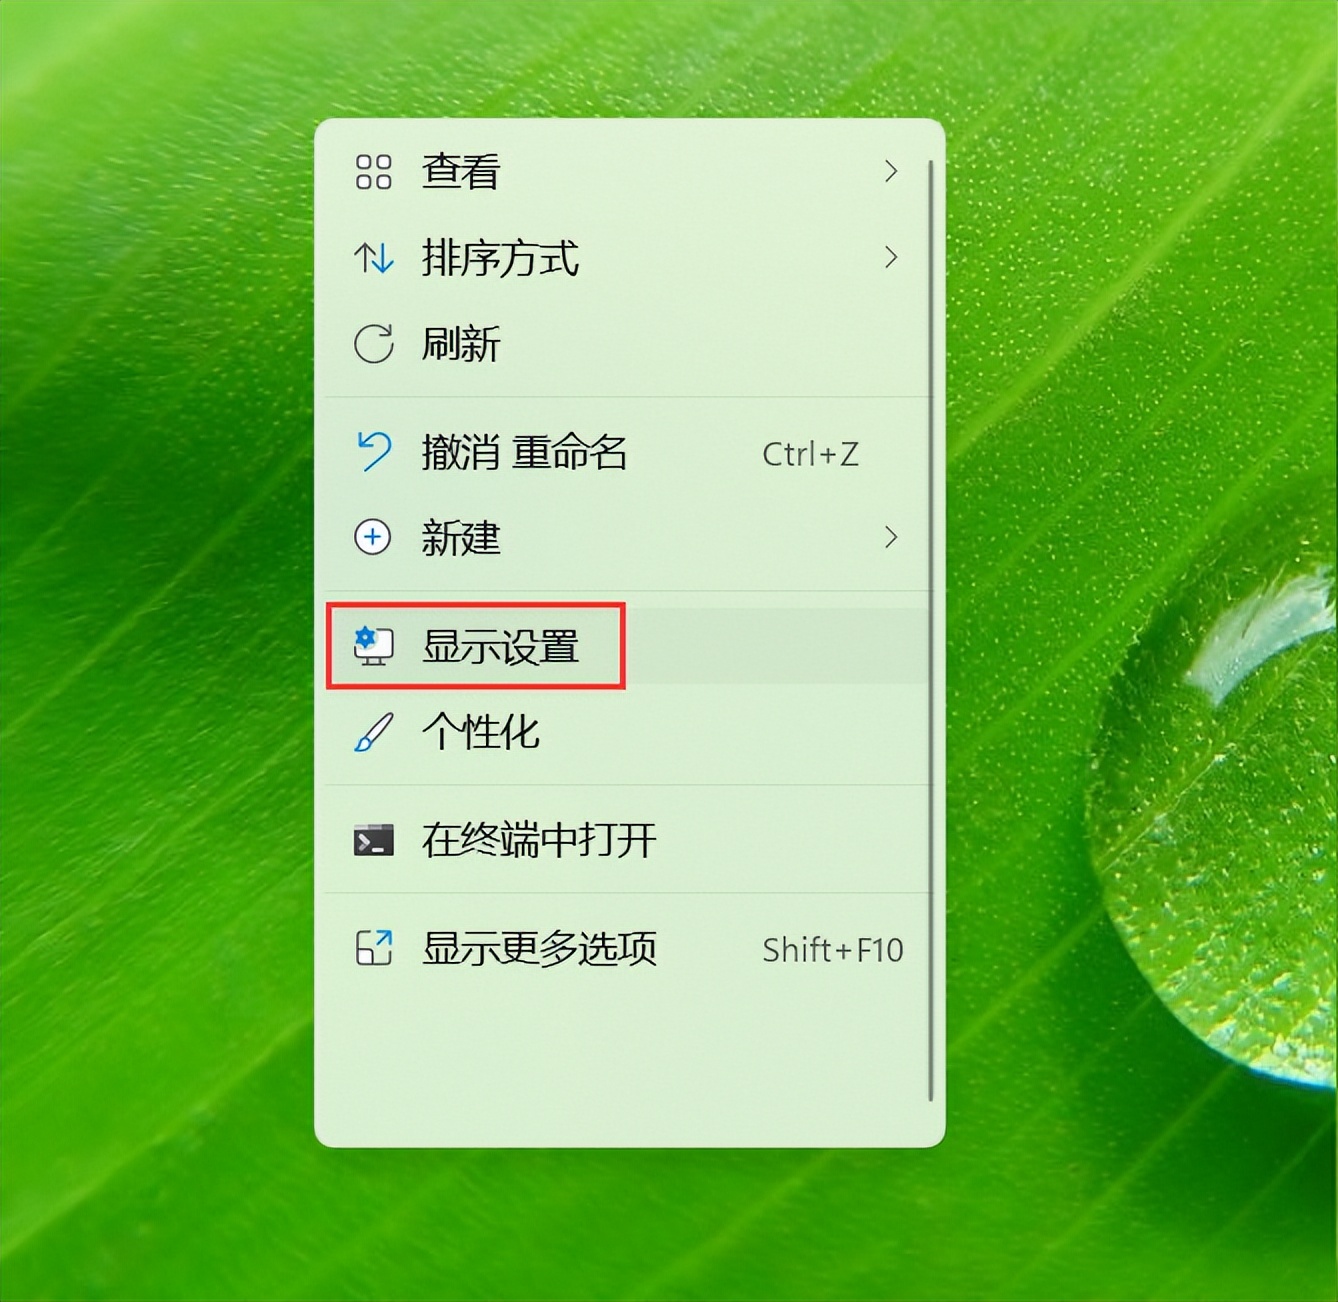
Task: Click the four-squares icon beside 查看
Action: 373,172
